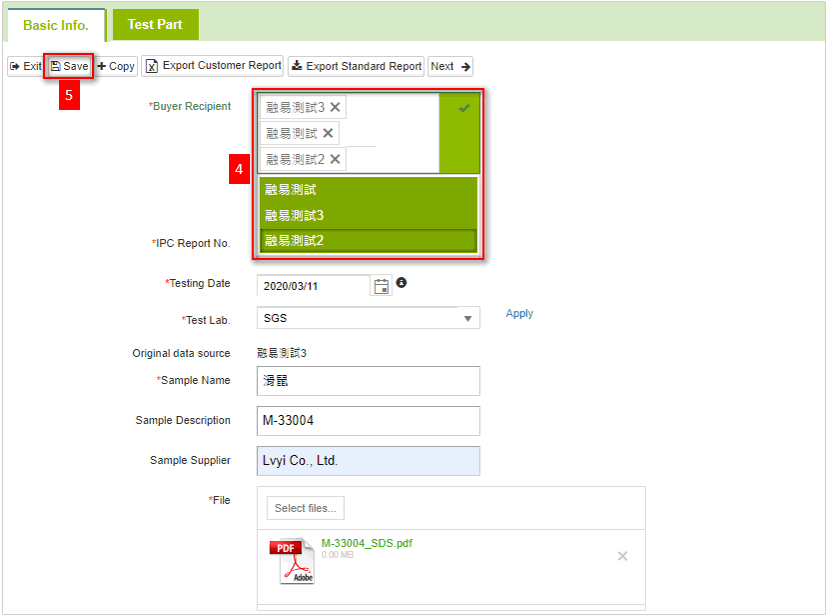The image size is (826, 616).
Task: Remove the 融易測試2 recipient tag
Action: tap(335, 159)
